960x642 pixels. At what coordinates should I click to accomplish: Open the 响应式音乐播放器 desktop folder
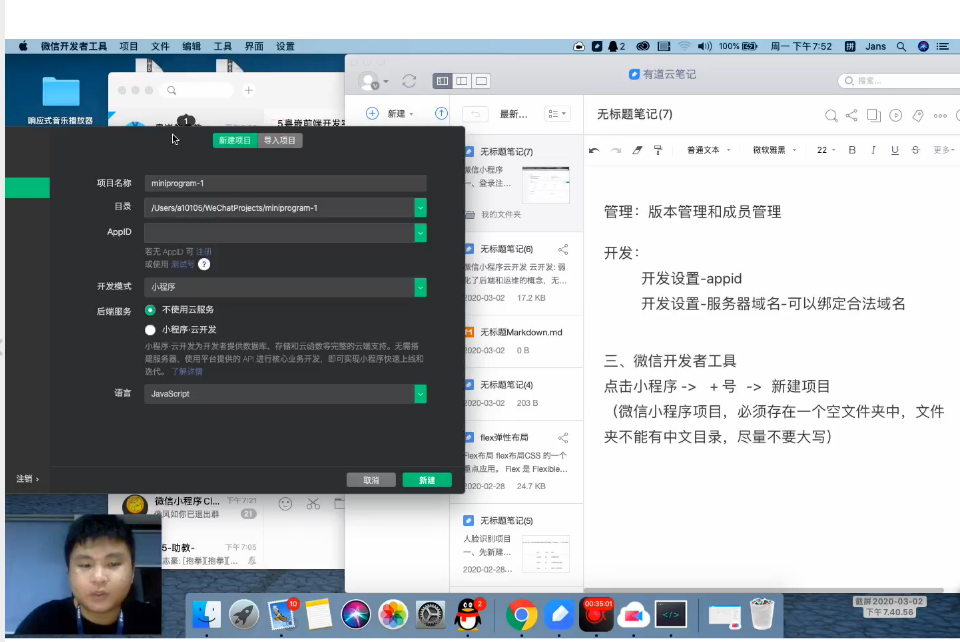(x=61, y=100)
